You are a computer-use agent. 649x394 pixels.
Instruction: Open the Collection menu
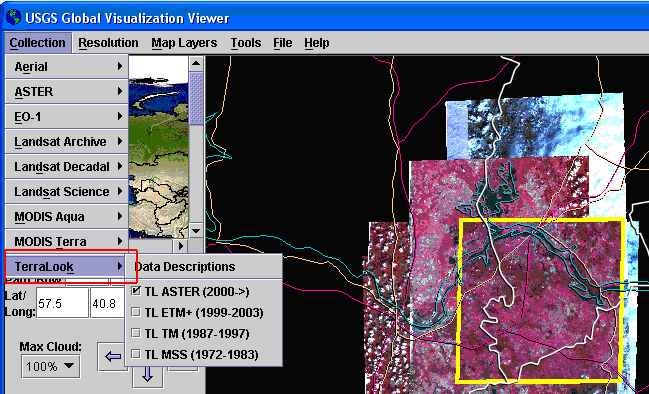38,43
